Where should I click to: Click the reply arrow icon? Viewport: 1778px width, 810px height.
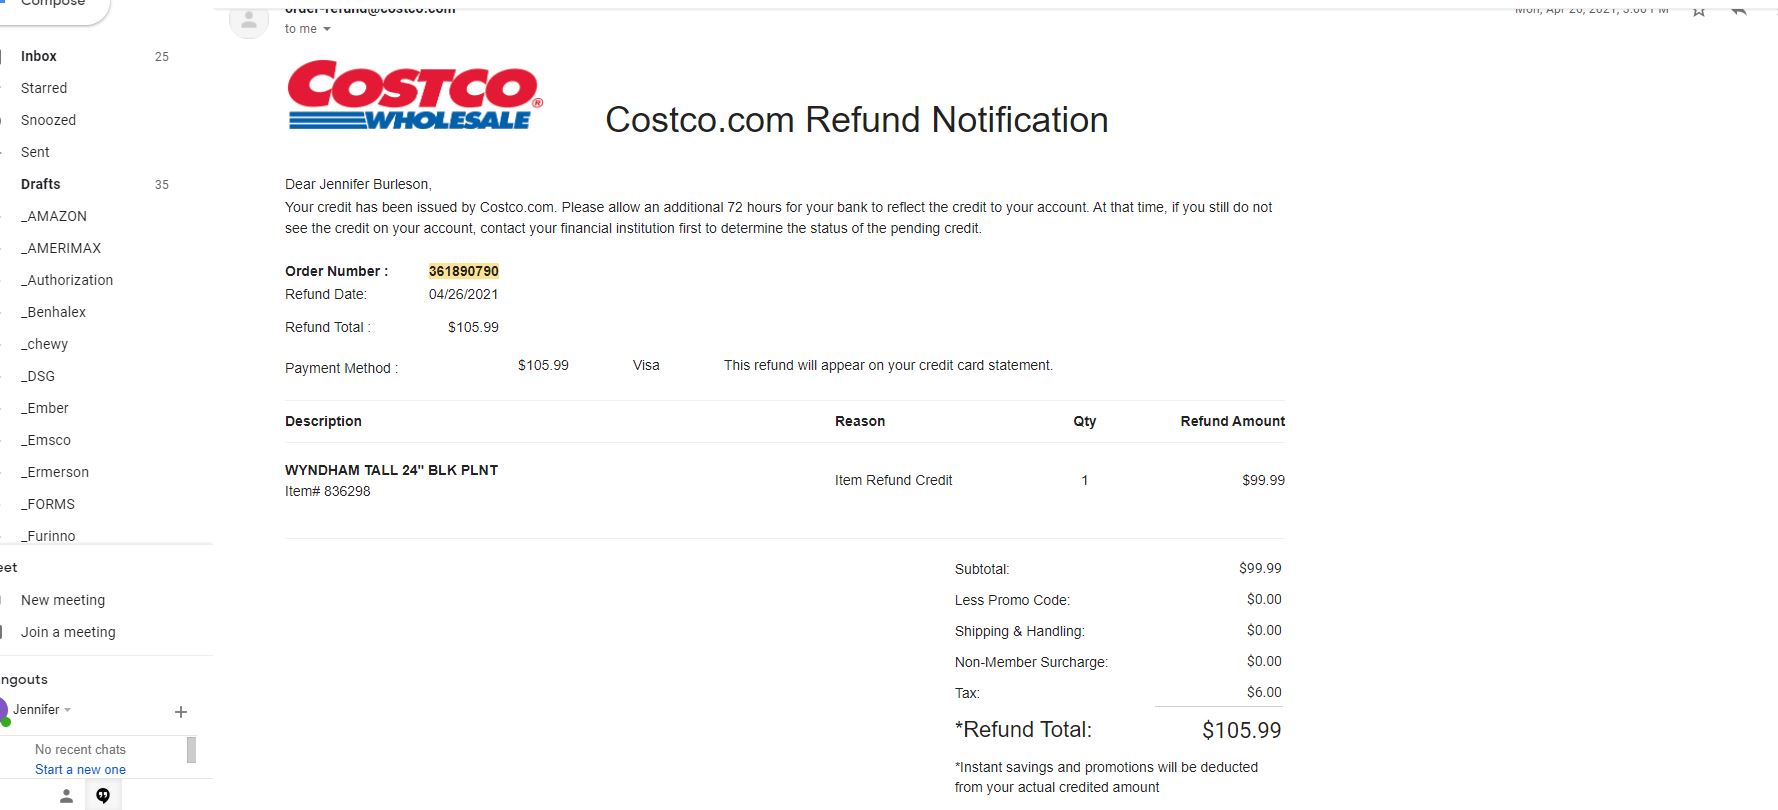pyautogui.click(x=1740, y=10)
